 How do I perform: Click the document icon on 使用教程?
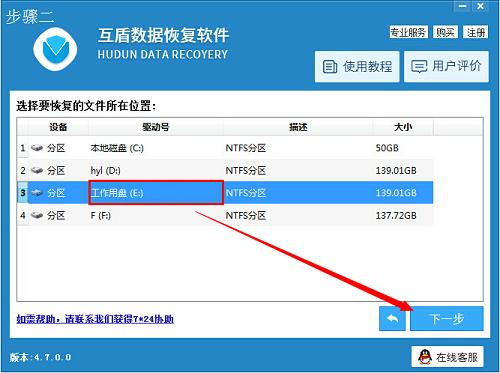[330, 67]
